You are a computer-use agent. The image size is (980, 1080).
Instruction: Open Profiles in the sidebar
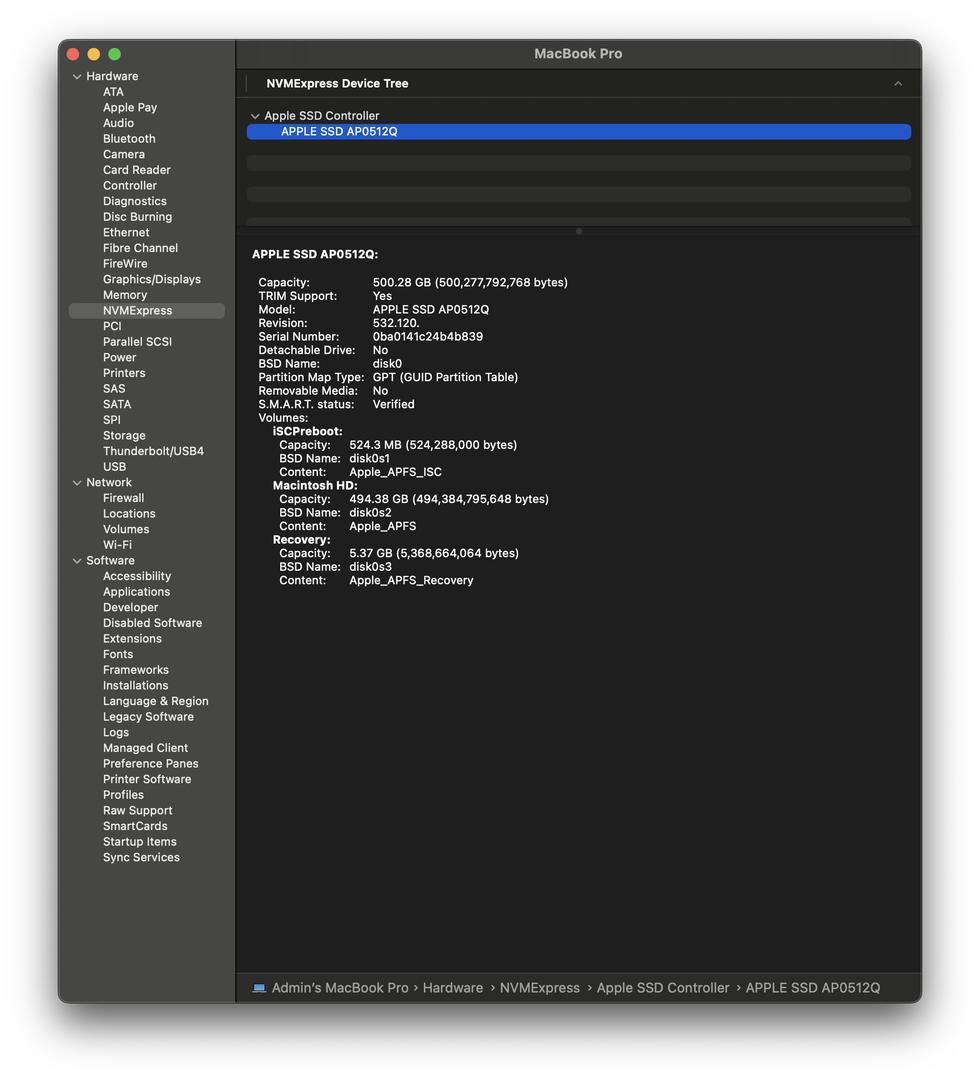coord(123,795)
